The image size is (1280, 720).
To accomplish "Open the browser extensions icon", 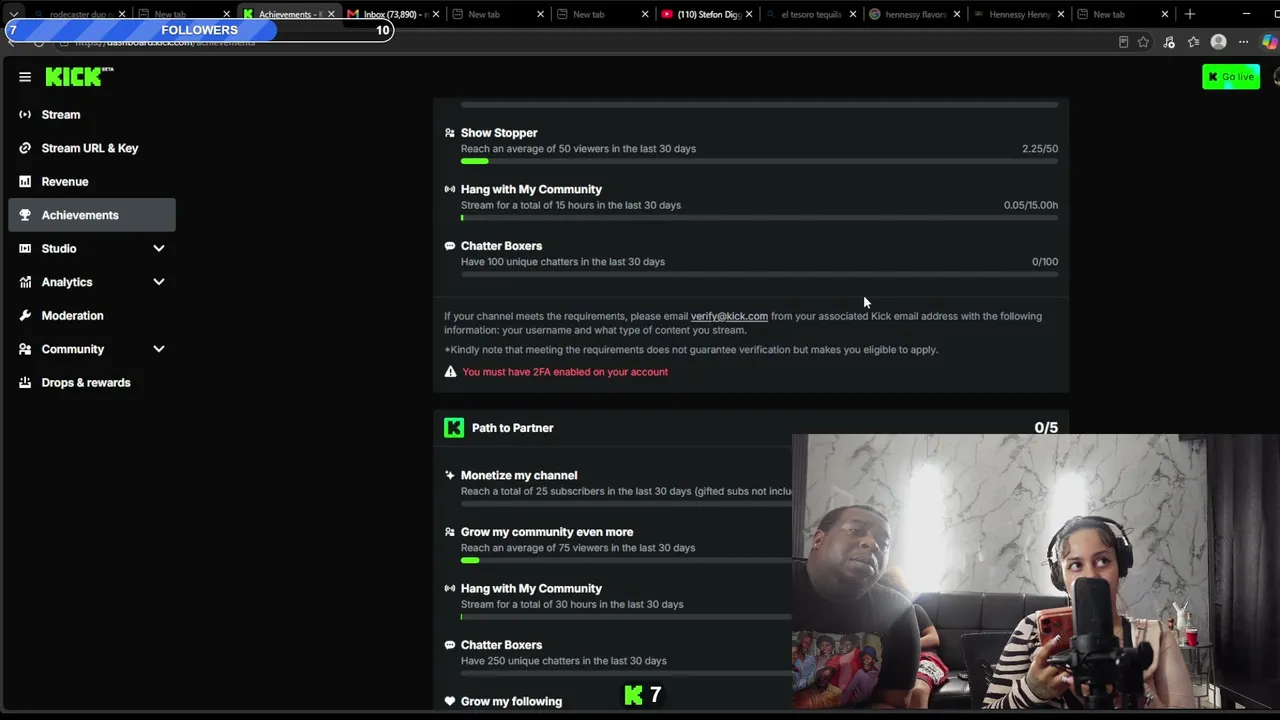I will pyautogui.click(x=1169, y=42).
